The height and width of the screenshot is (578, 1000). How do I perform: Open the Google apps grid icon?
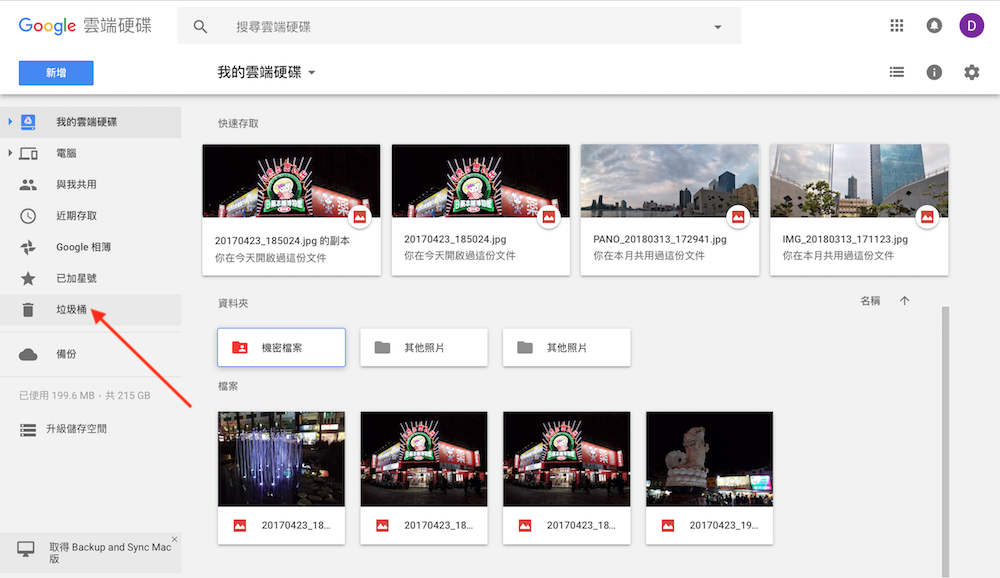coord(896,26)
